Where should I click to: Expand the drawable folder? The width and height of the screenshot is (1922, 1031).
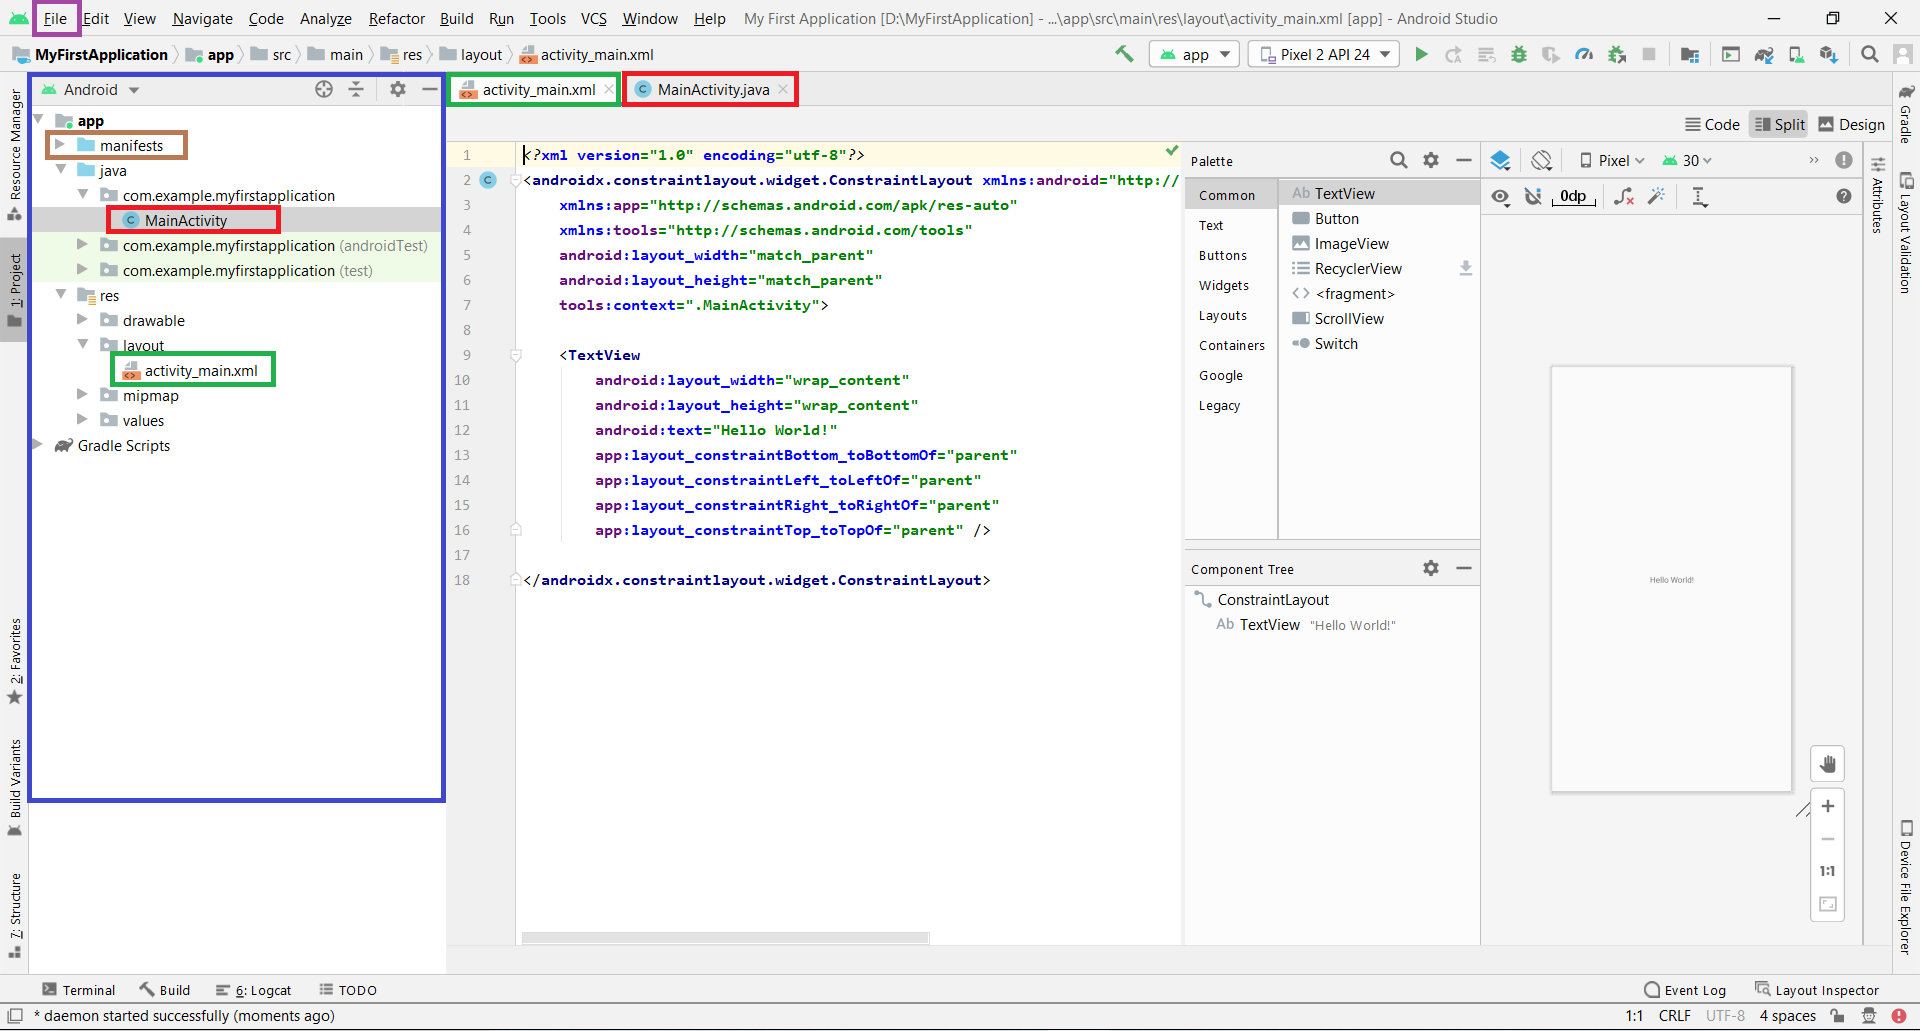[83, 320]
